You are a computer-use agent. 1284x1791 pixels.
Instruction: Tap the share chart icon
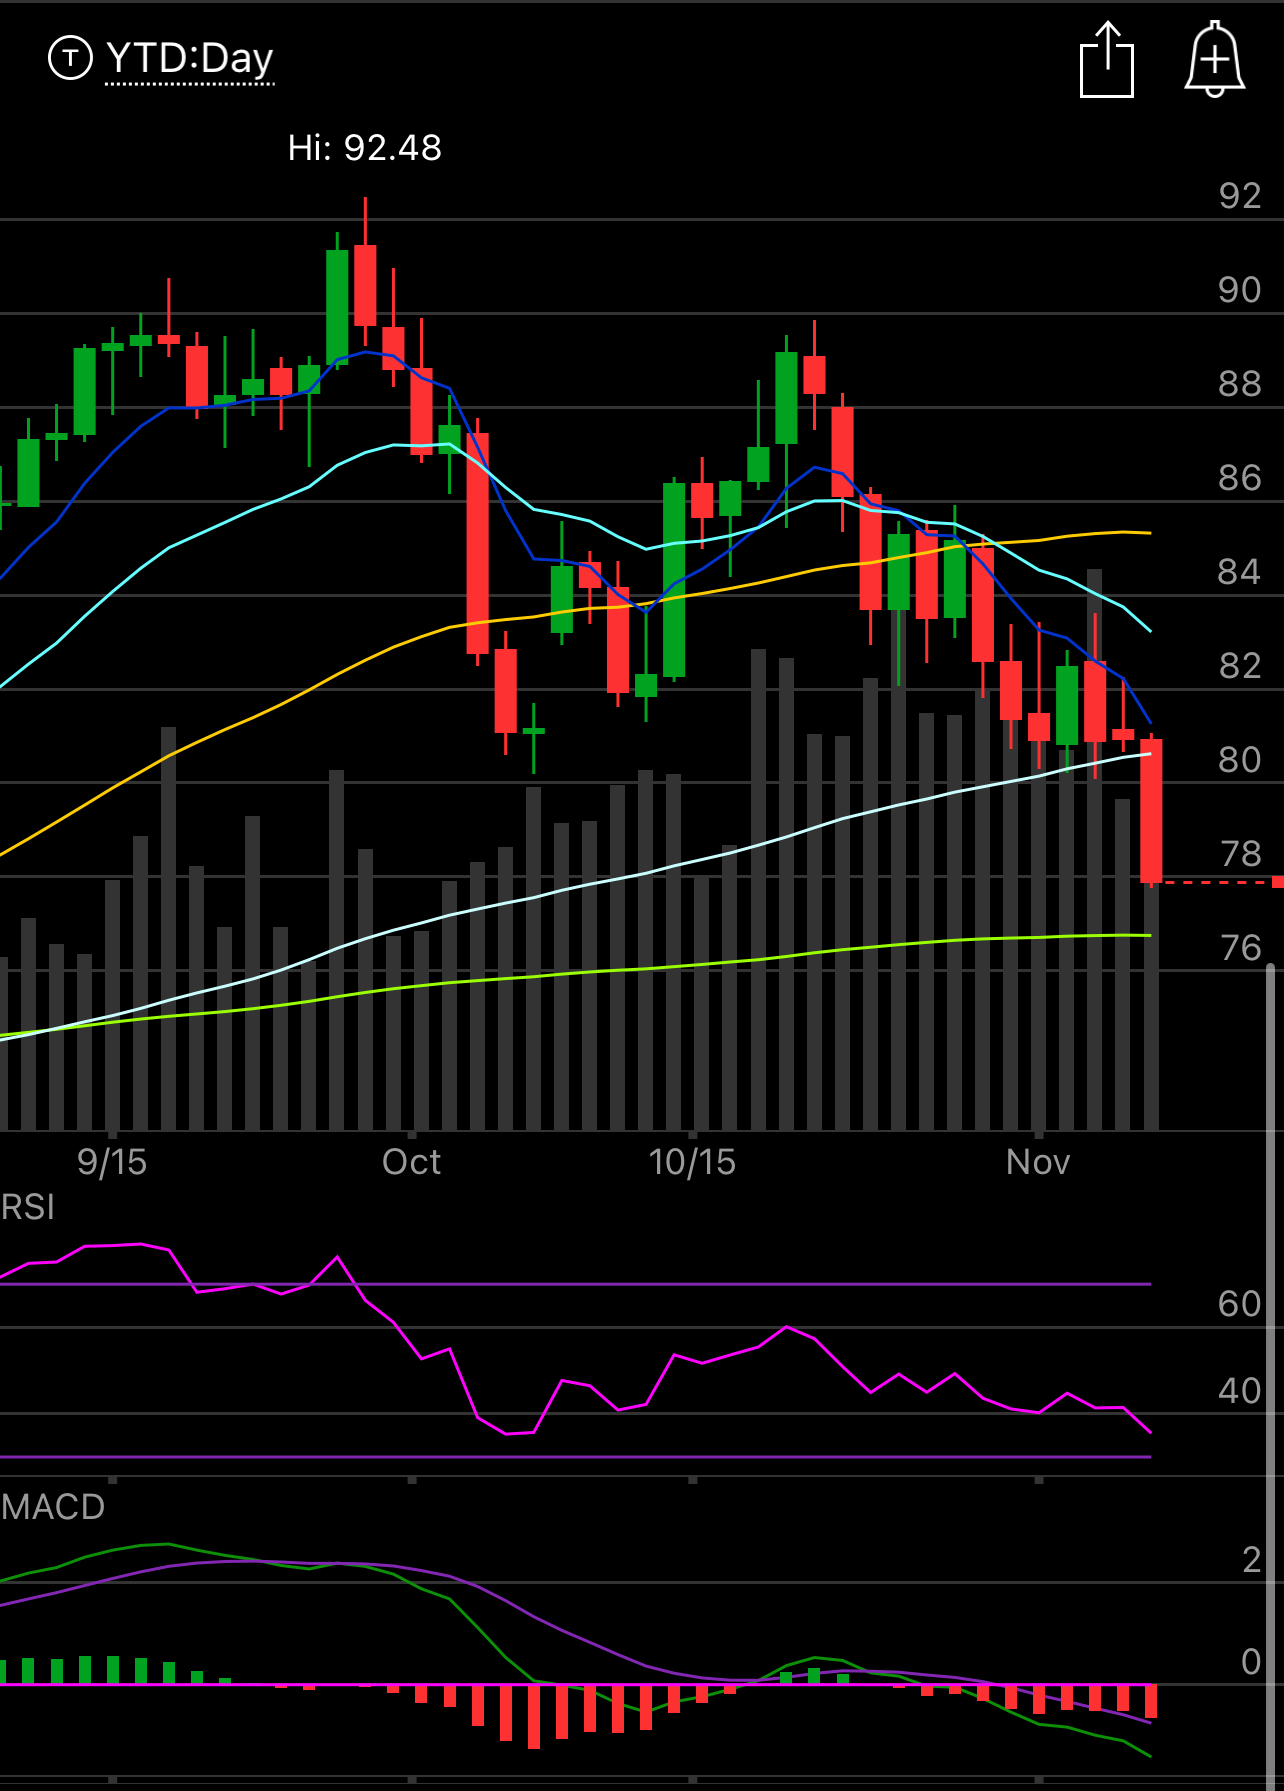1107,60
